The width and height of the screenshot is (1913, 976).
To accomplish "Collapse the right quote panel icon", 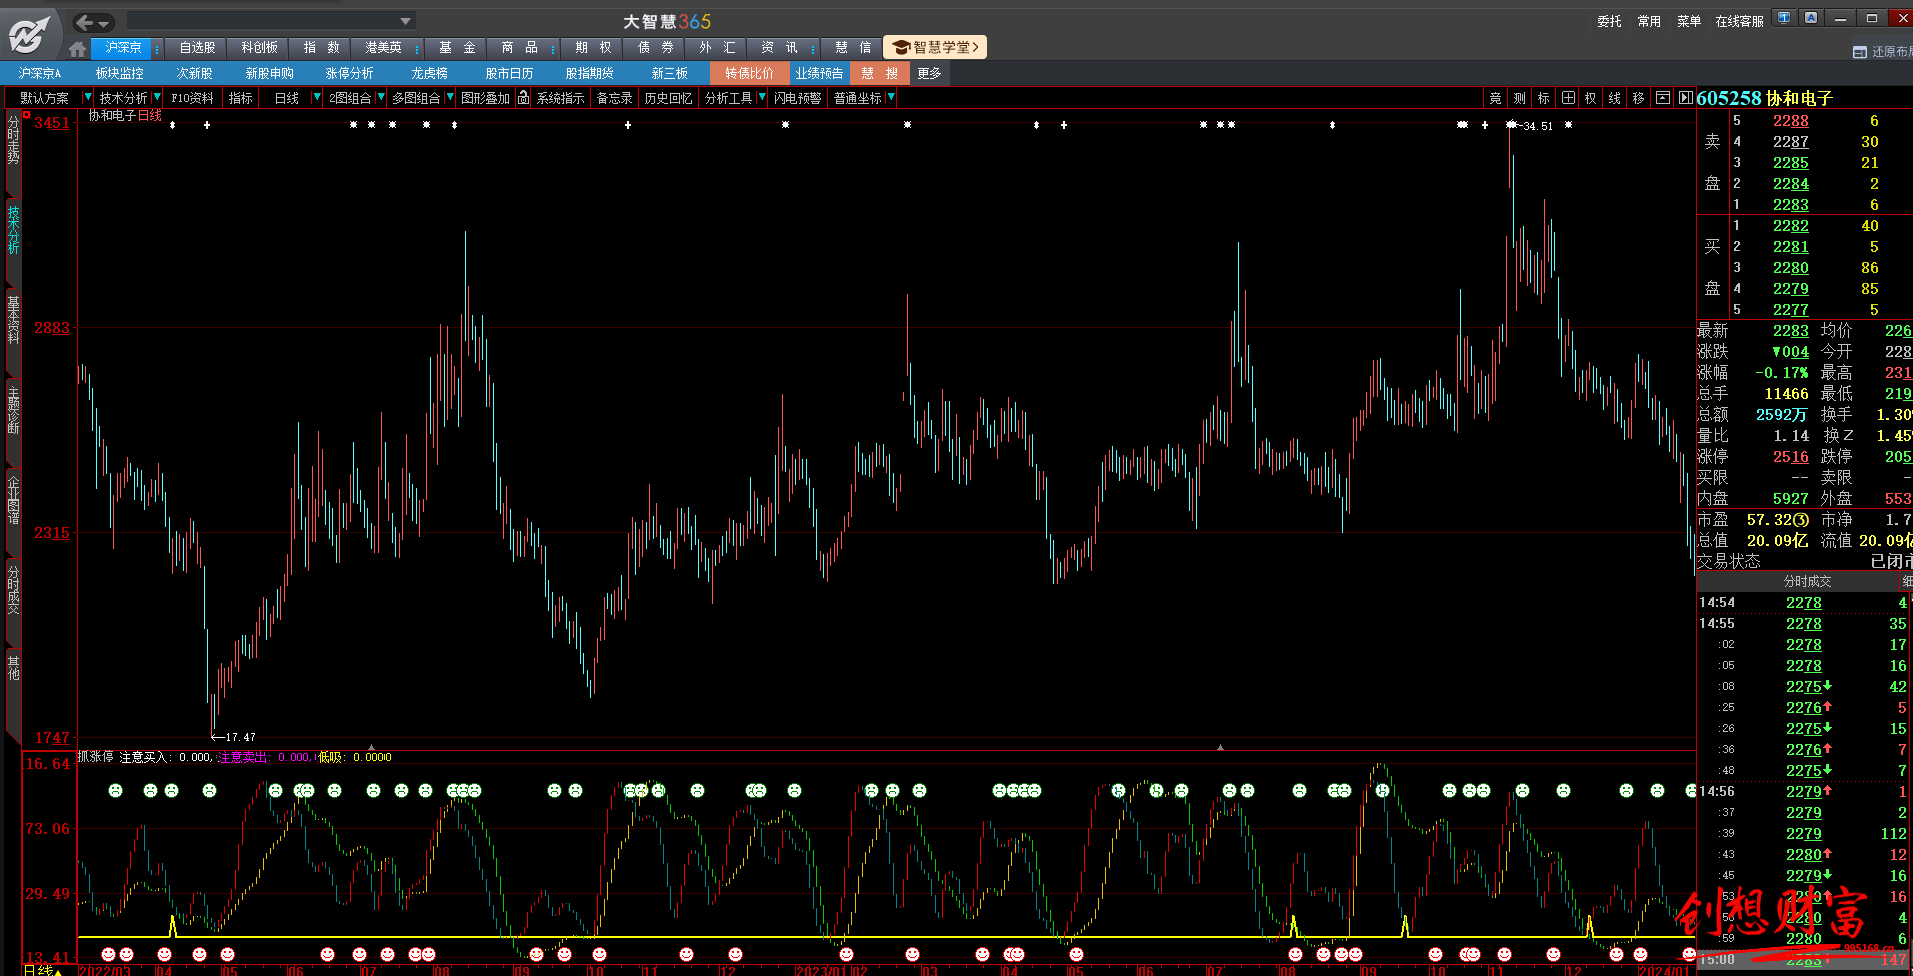I will pos(1686,98).
